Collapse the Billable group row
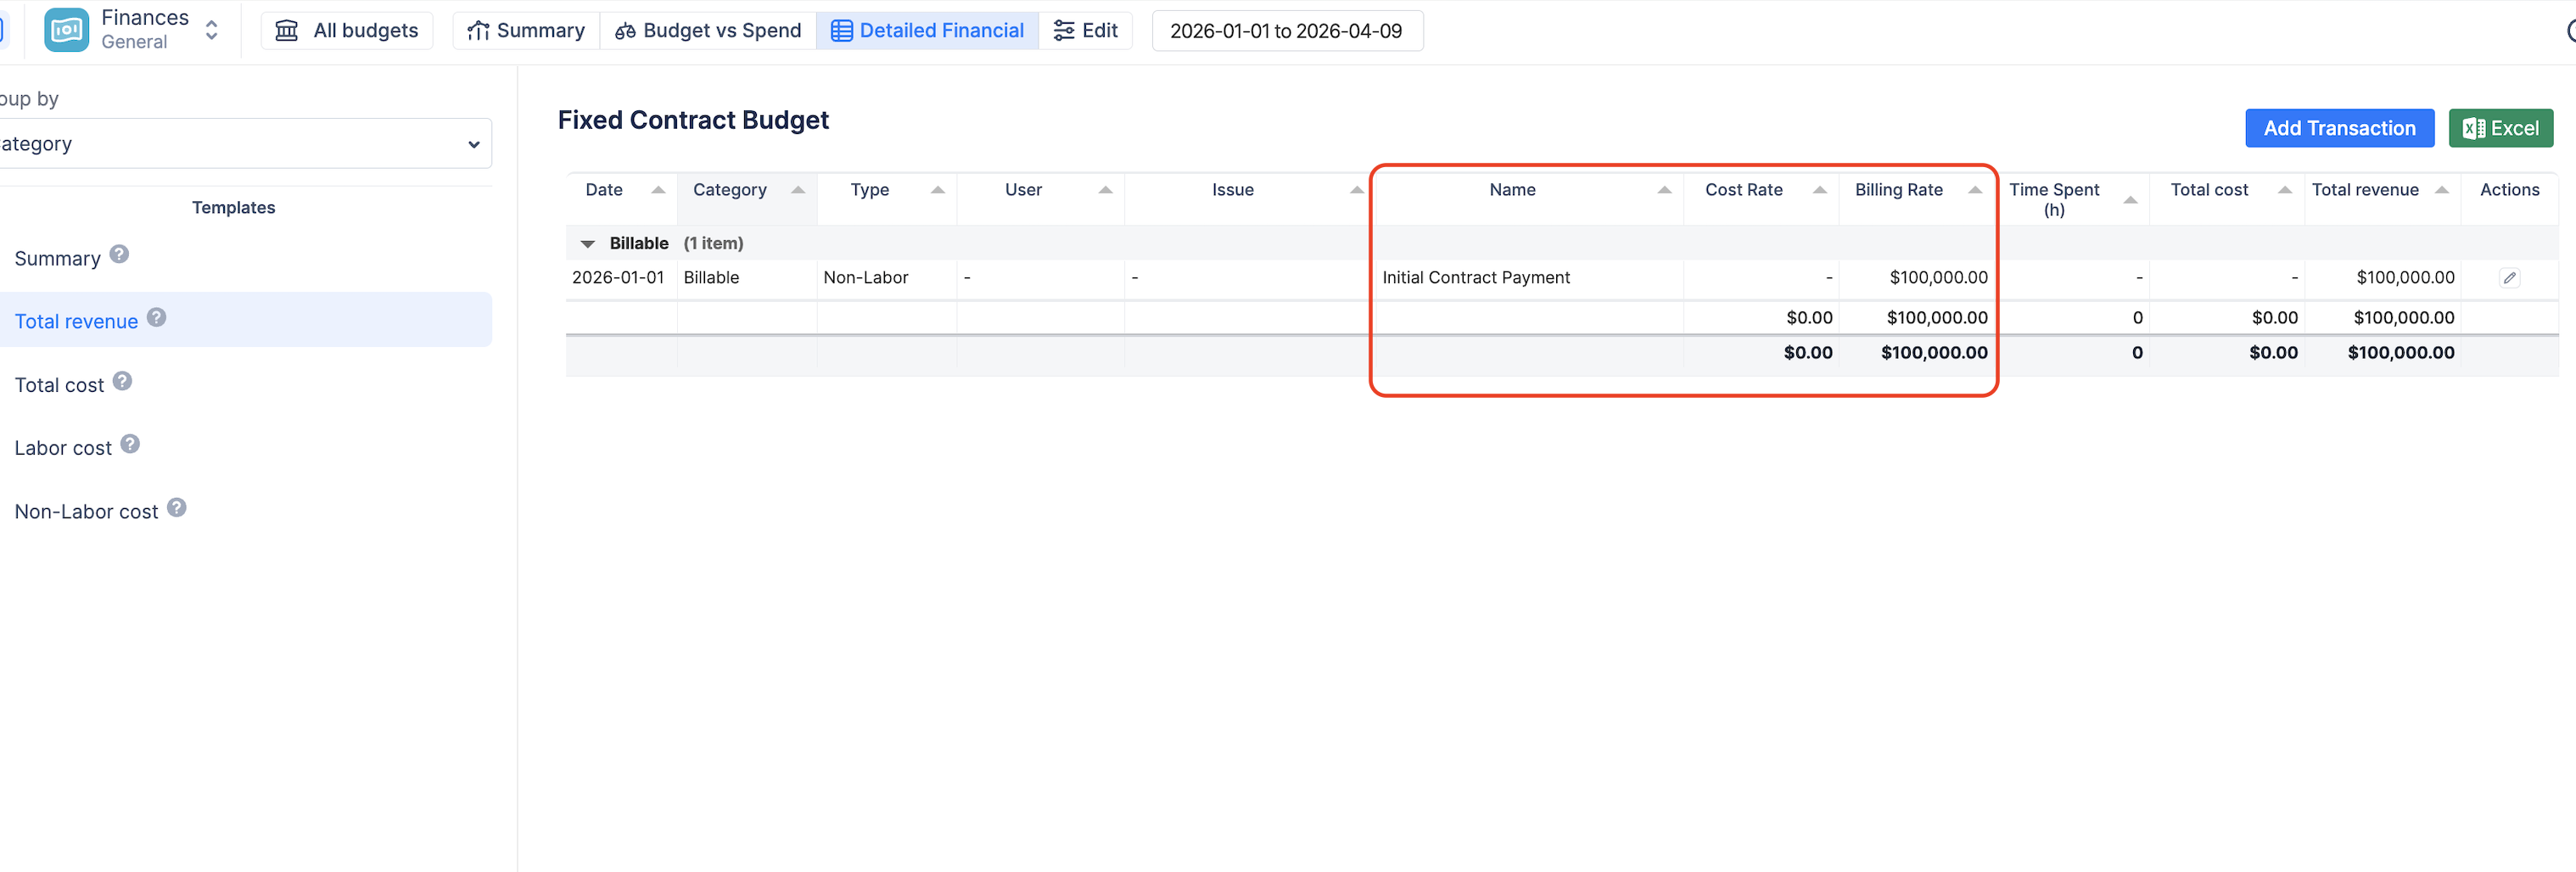Screen dimensions: 2576x872 [x=588, y=244]
